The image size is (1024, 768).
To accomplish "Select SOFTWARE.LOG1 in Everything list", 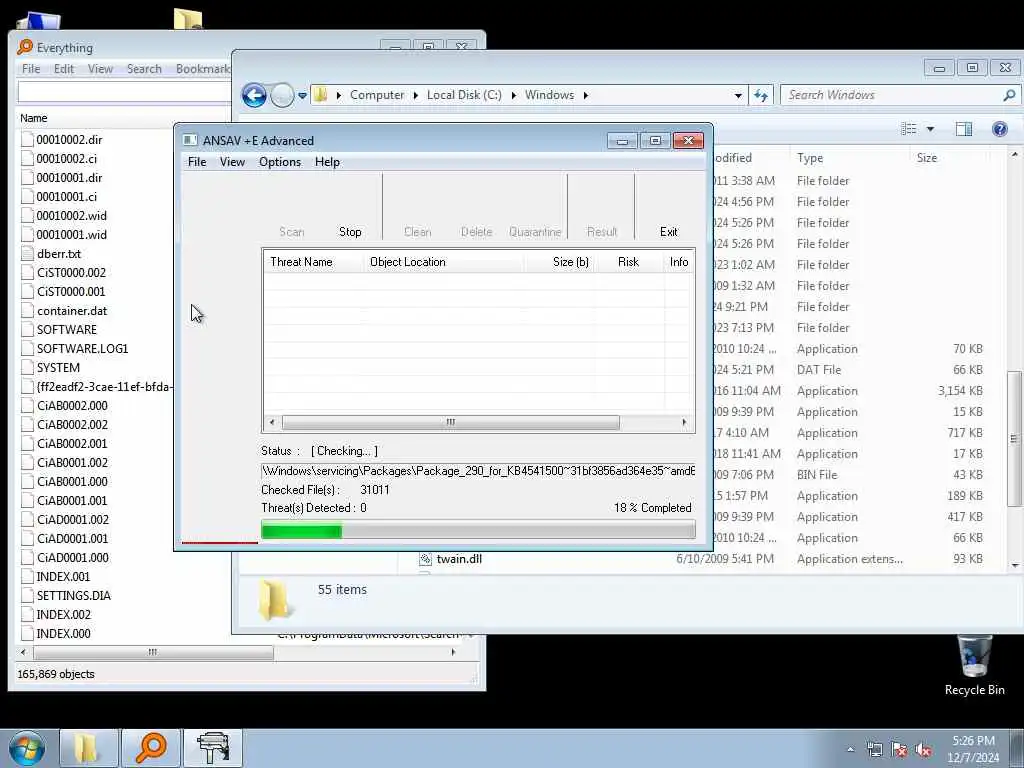I will point(82,349).
